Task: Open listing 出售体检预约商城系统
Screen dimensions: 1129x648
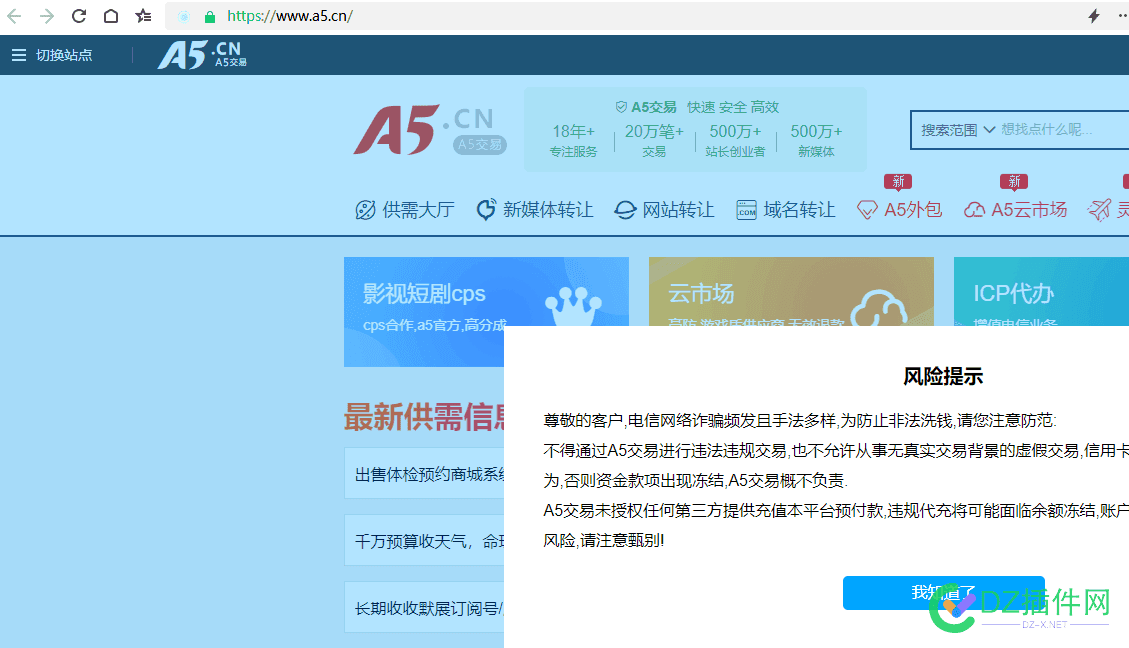Action: pos(424,474)
